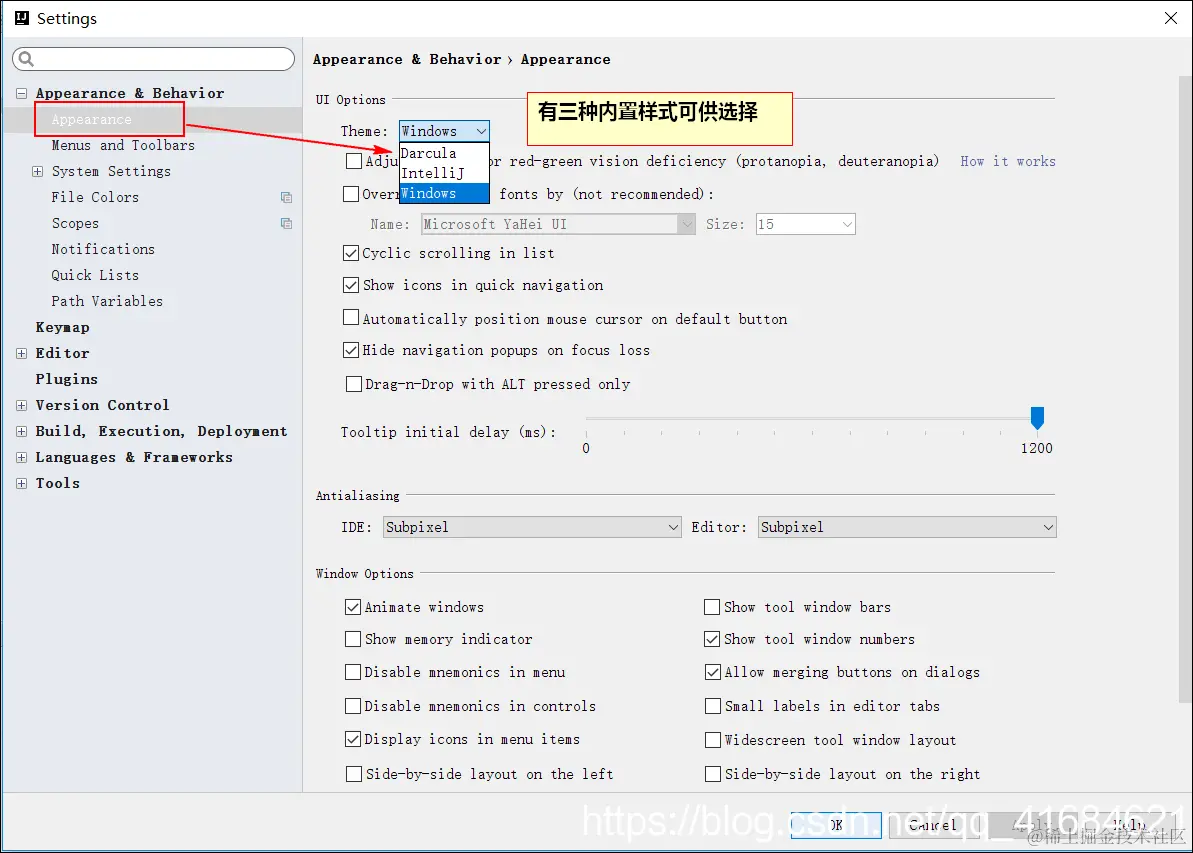Image resolution: width=1193 pixels, height=853 pixels.
Task: Choose Darcula from theme list
Action: coord(444,153)
